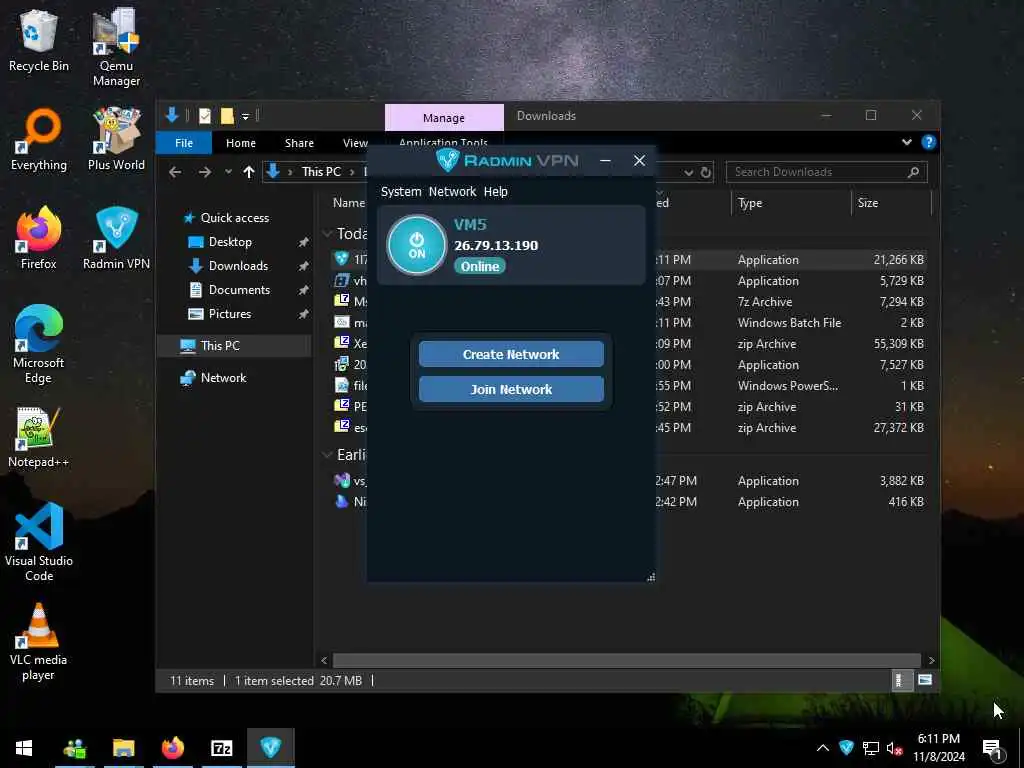Open the Help menu in Radmin VPN
The image size is (1024, 768).
[496, 191]
